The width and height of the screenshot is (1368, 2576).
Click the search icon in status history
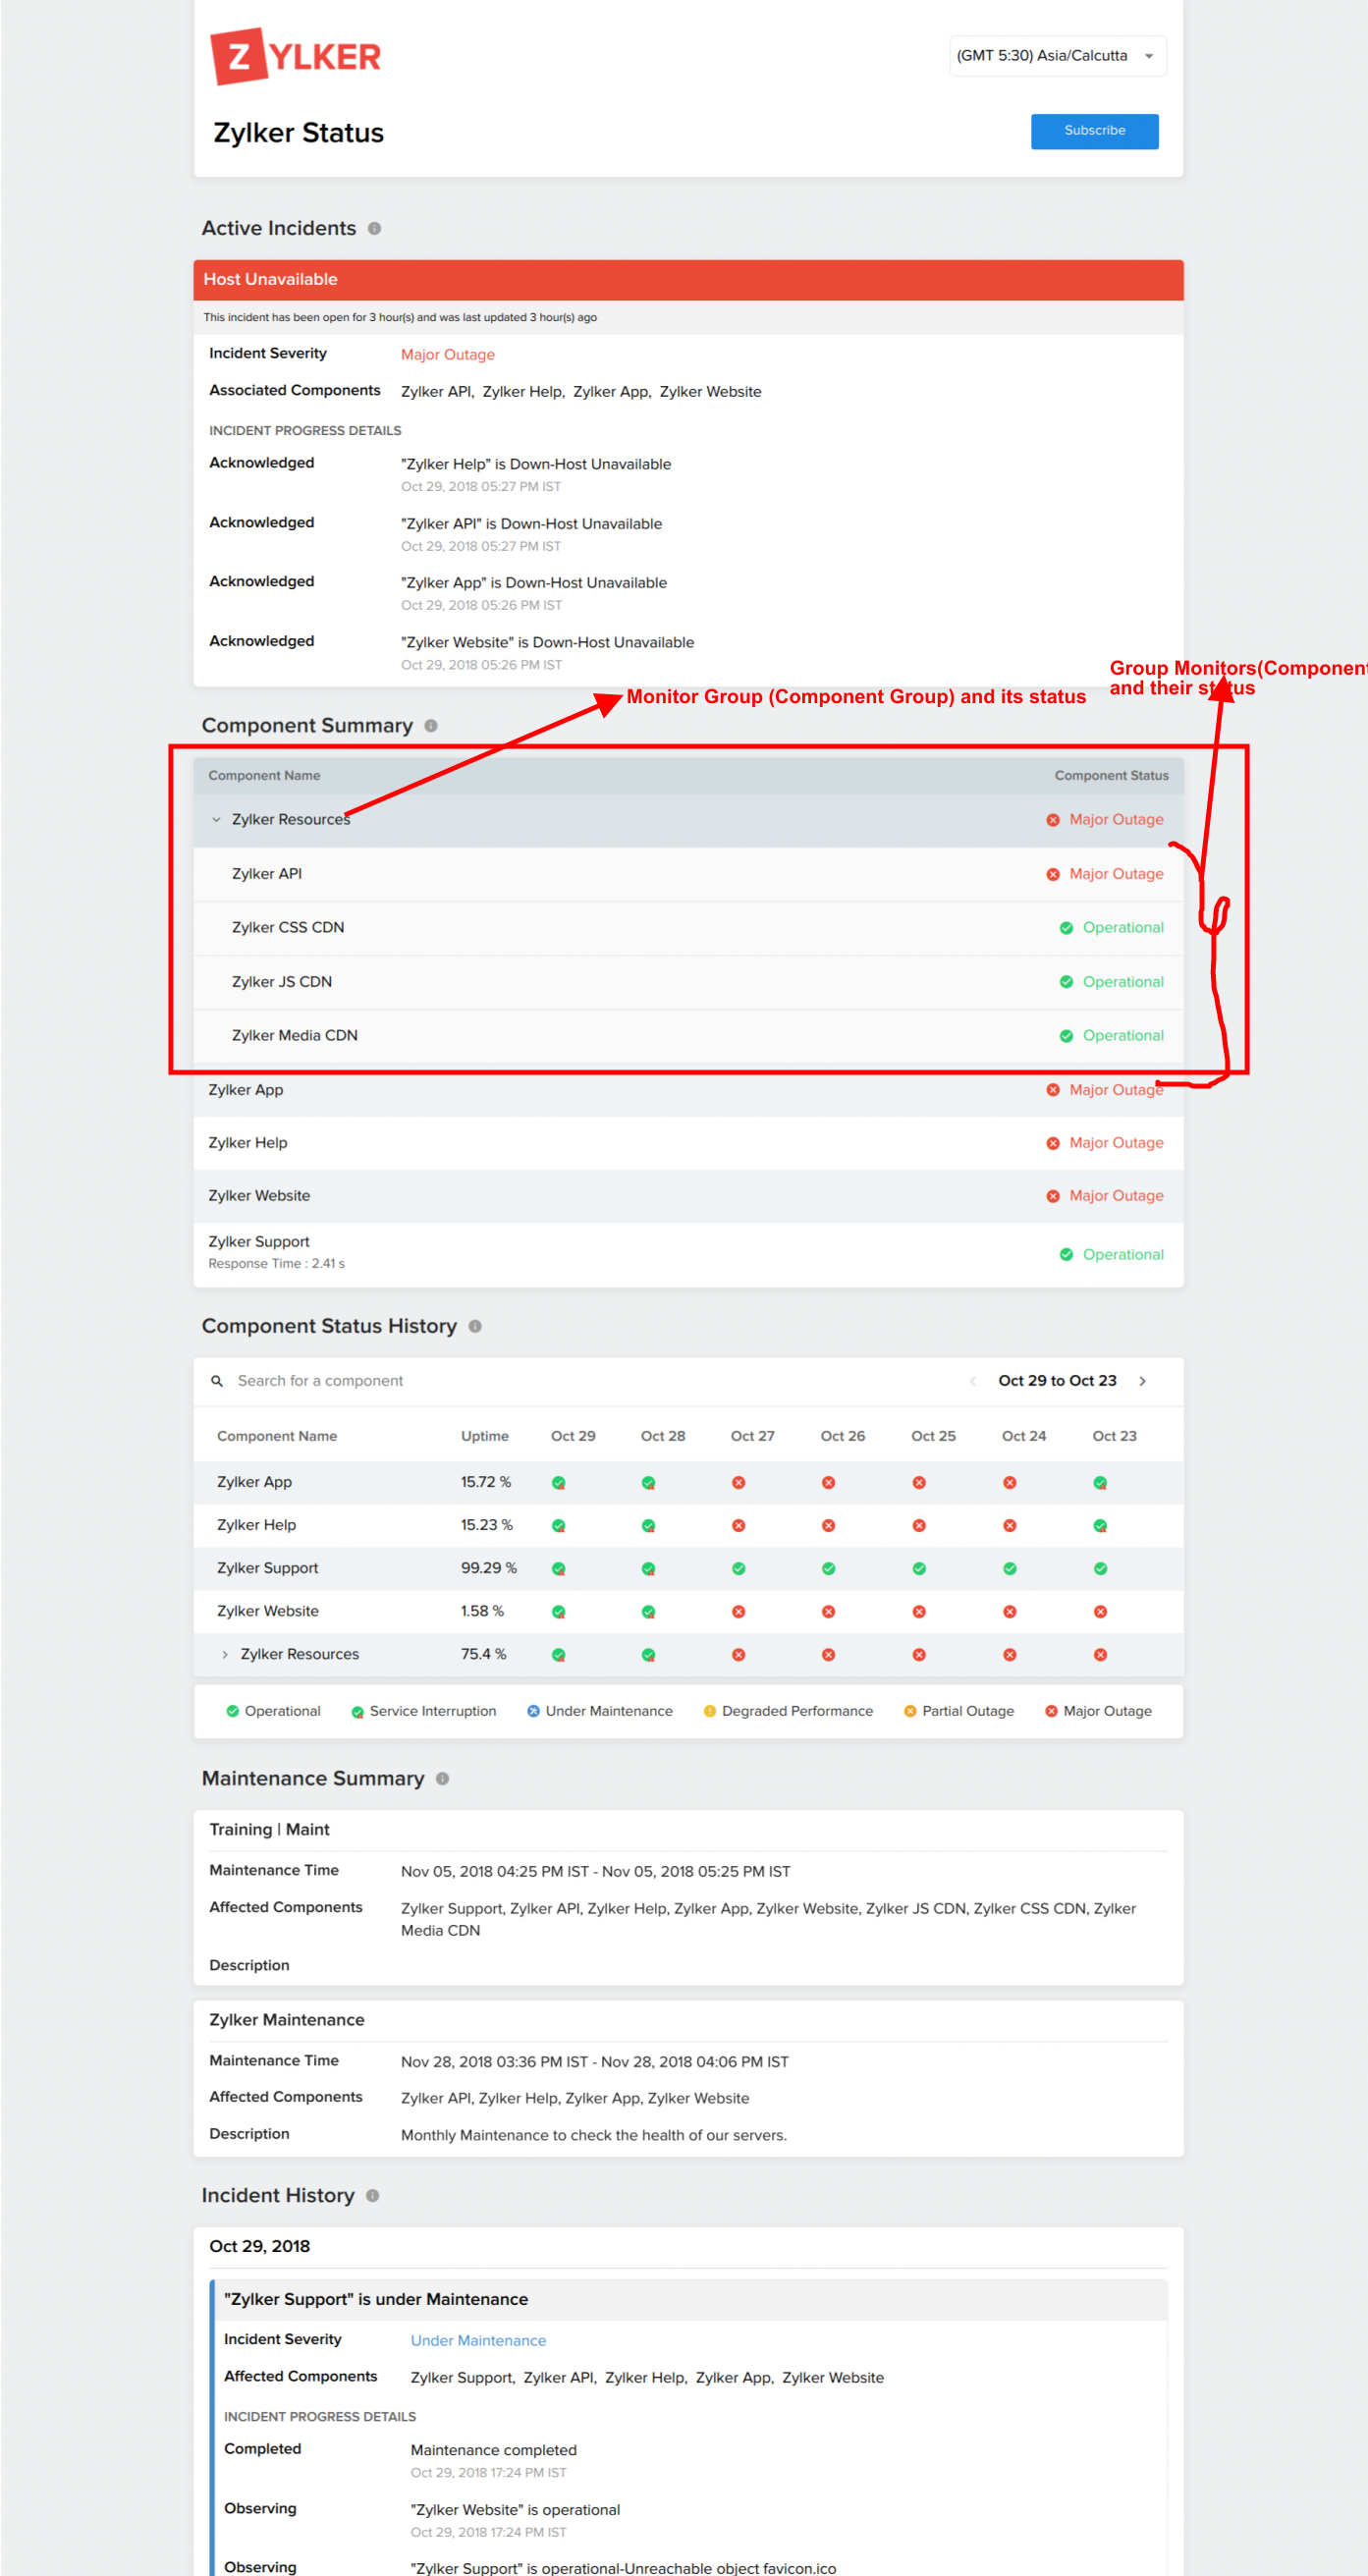(x=217, y=1381)
